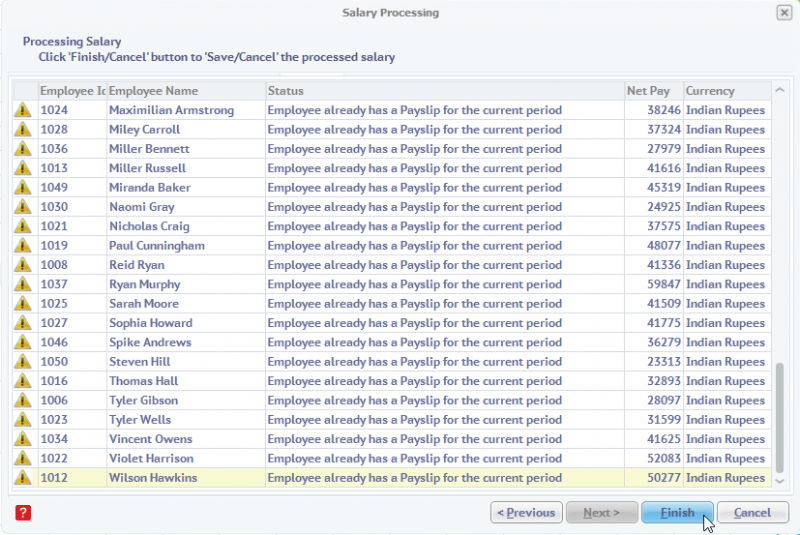Screen dimensions: 800x535
Task: Click warning icon beside Maximilian Armstrong
Action: [x=22, y=110]
